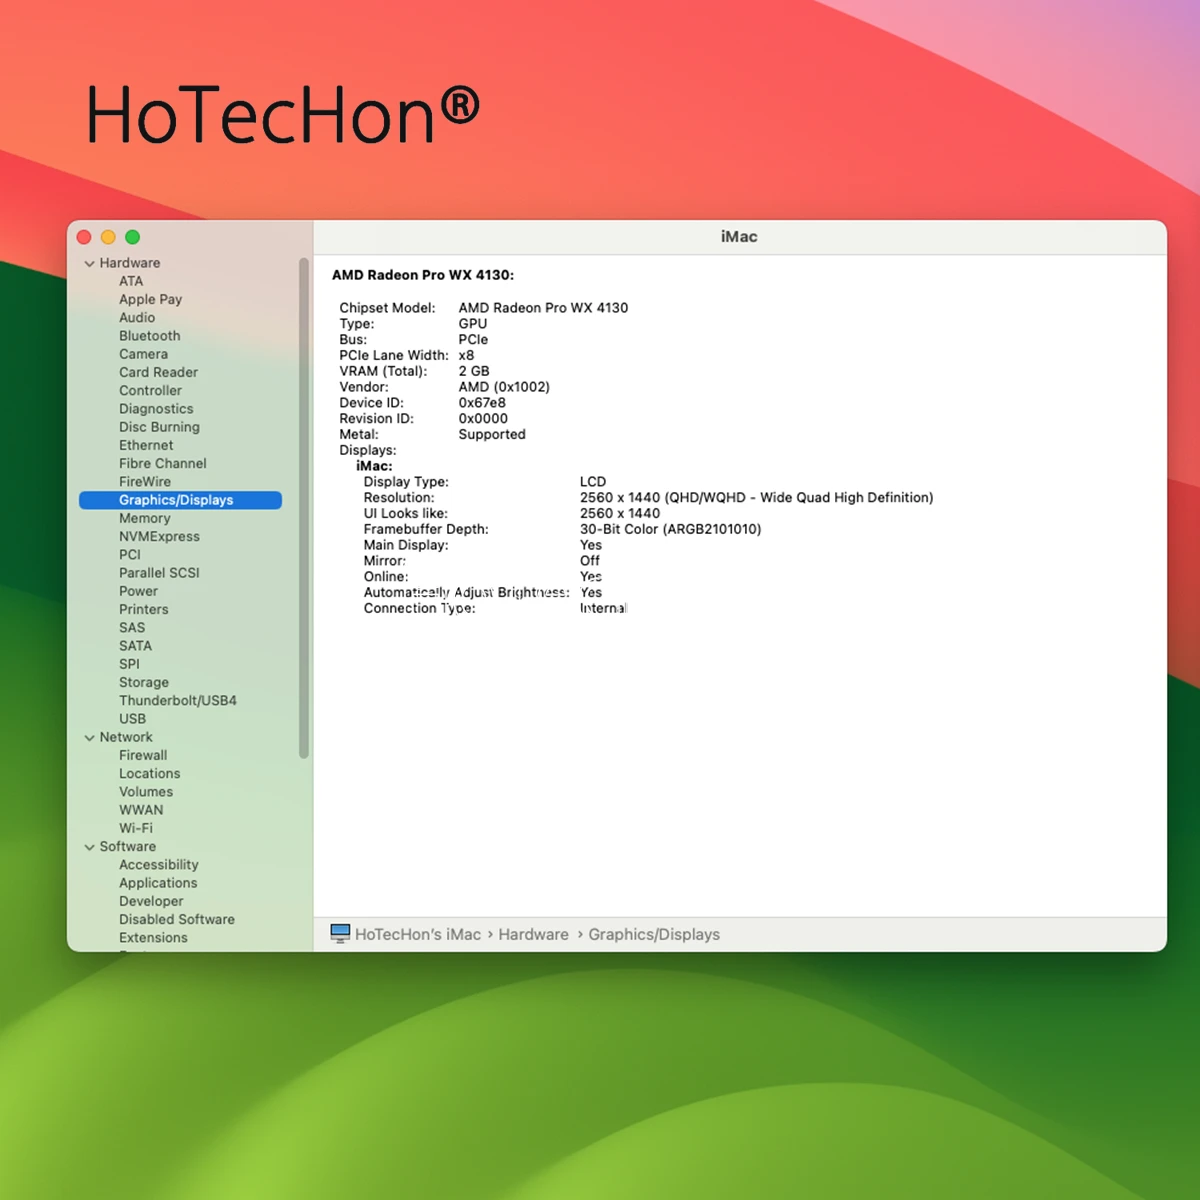
Task: Click the Hardware section label
Action: pos(129,263)
